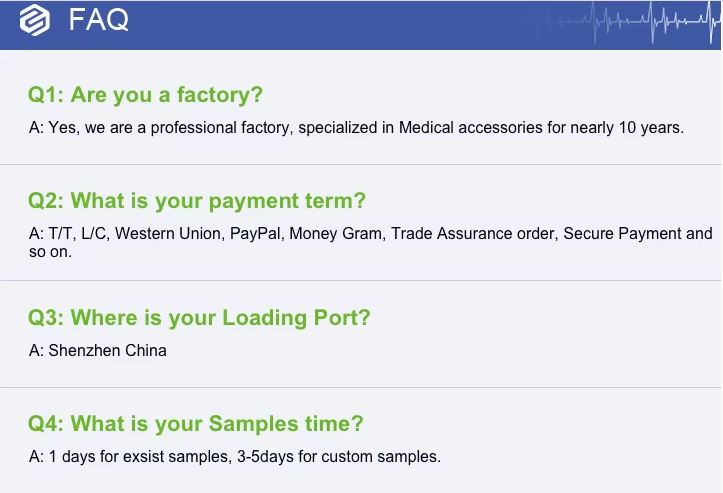
Task: Click the "L/C" payment option
Action: click(97, 234)
